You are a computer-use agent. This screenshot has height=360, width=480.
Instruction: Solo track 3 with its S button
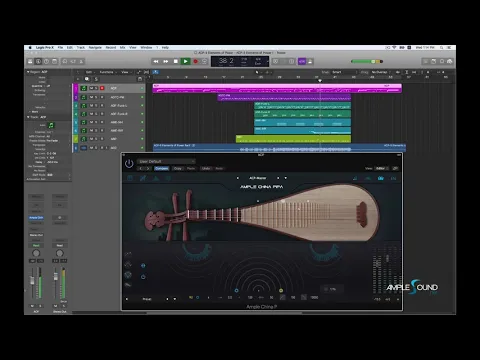pyautogui.click(x=97, y=105)
